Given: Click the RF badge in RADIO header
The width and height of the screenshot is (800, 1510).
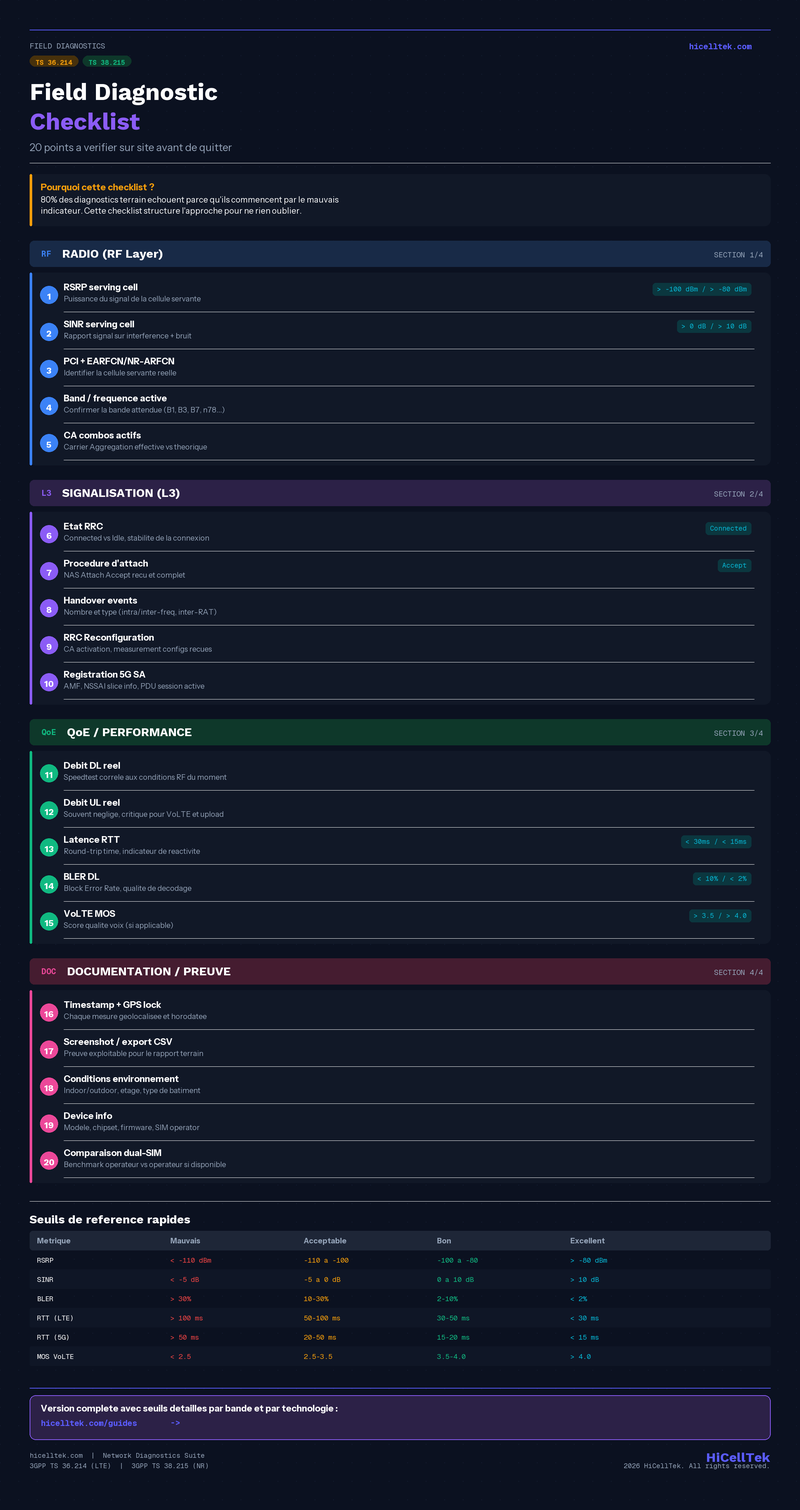Looking at the screenshot, I should (46, 254).
